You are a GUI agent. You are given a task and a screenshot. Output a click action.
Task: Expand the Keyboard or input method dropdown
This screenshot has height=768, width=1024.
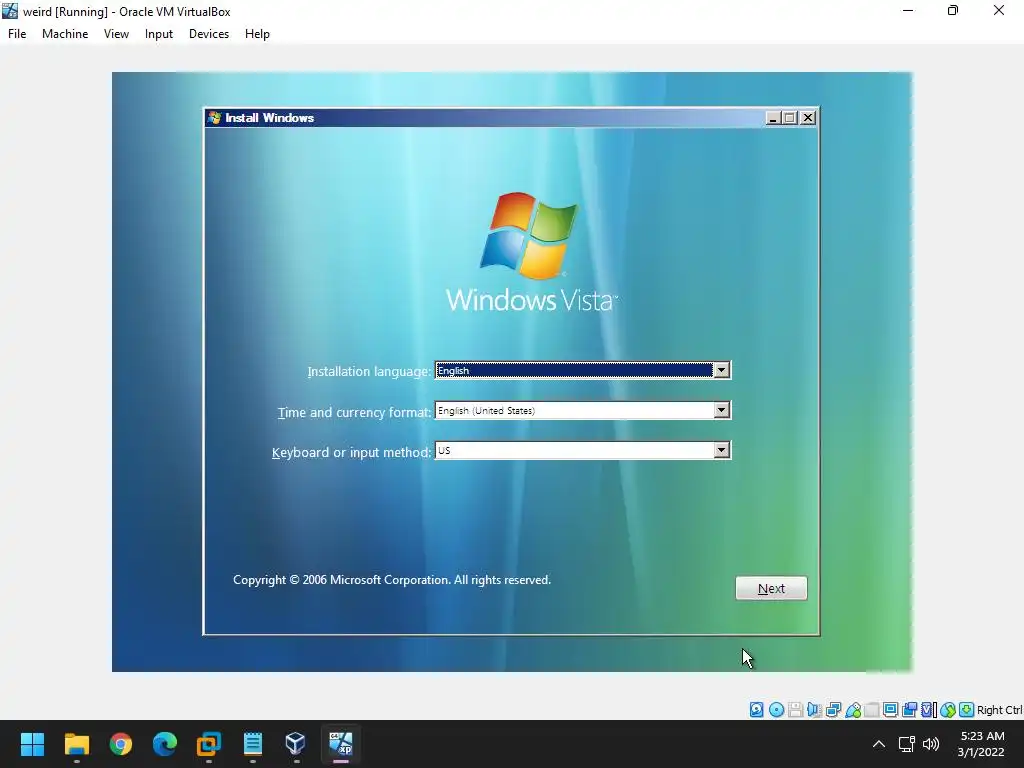pyautogui.click(x=721, y=450)
